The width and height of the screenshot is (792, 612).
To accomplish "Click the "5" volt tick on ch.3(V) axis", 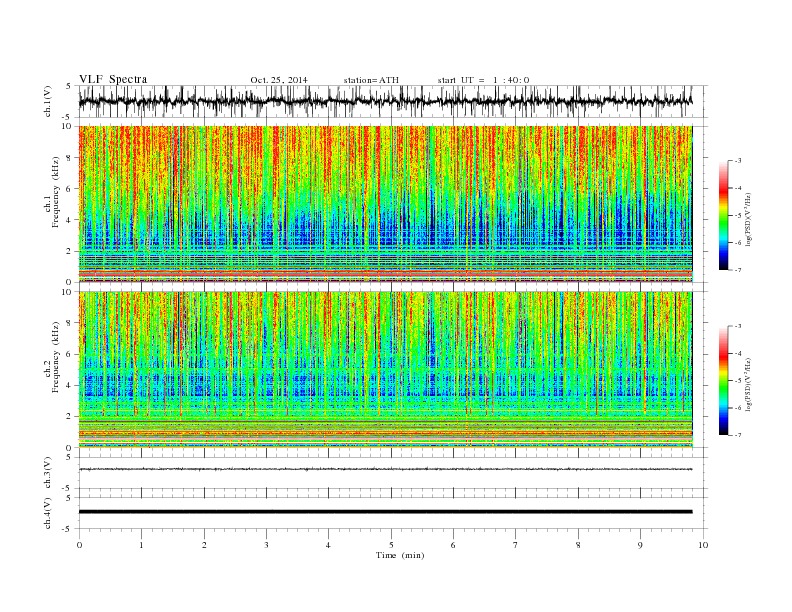I will (69, 457).
